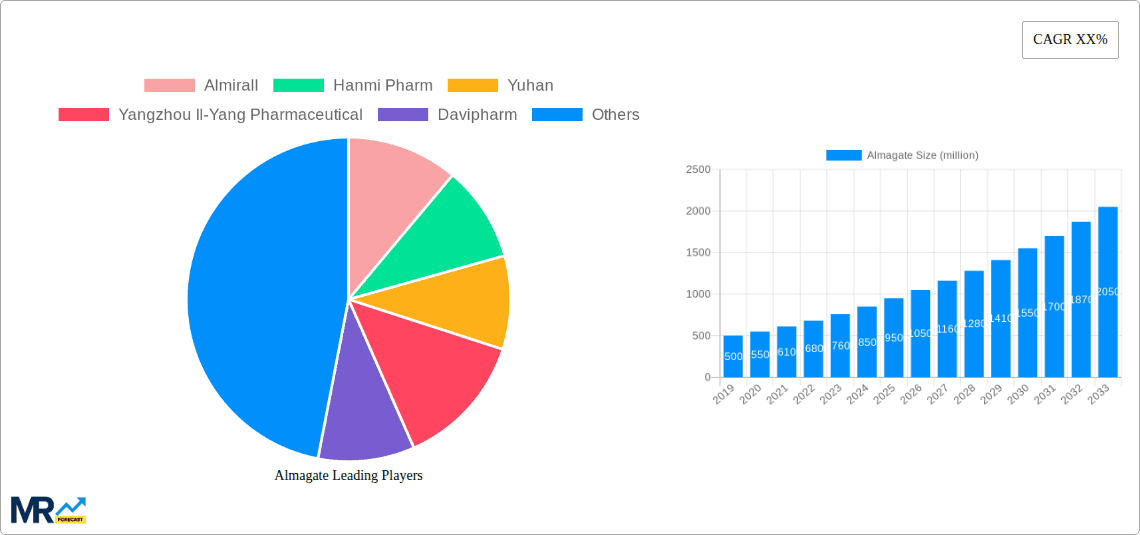This screenshot has height=535, width=1140.
Task: Click the Almagate Leading Players caption
Action: [x=348, y=475]
